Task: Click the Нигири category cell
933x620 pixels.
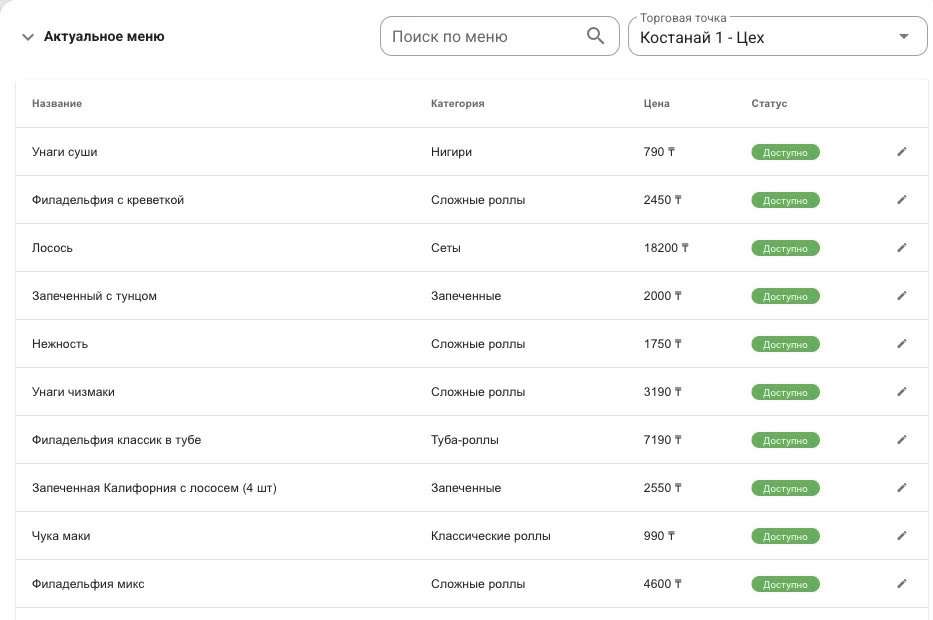Action: click(451, 152)
